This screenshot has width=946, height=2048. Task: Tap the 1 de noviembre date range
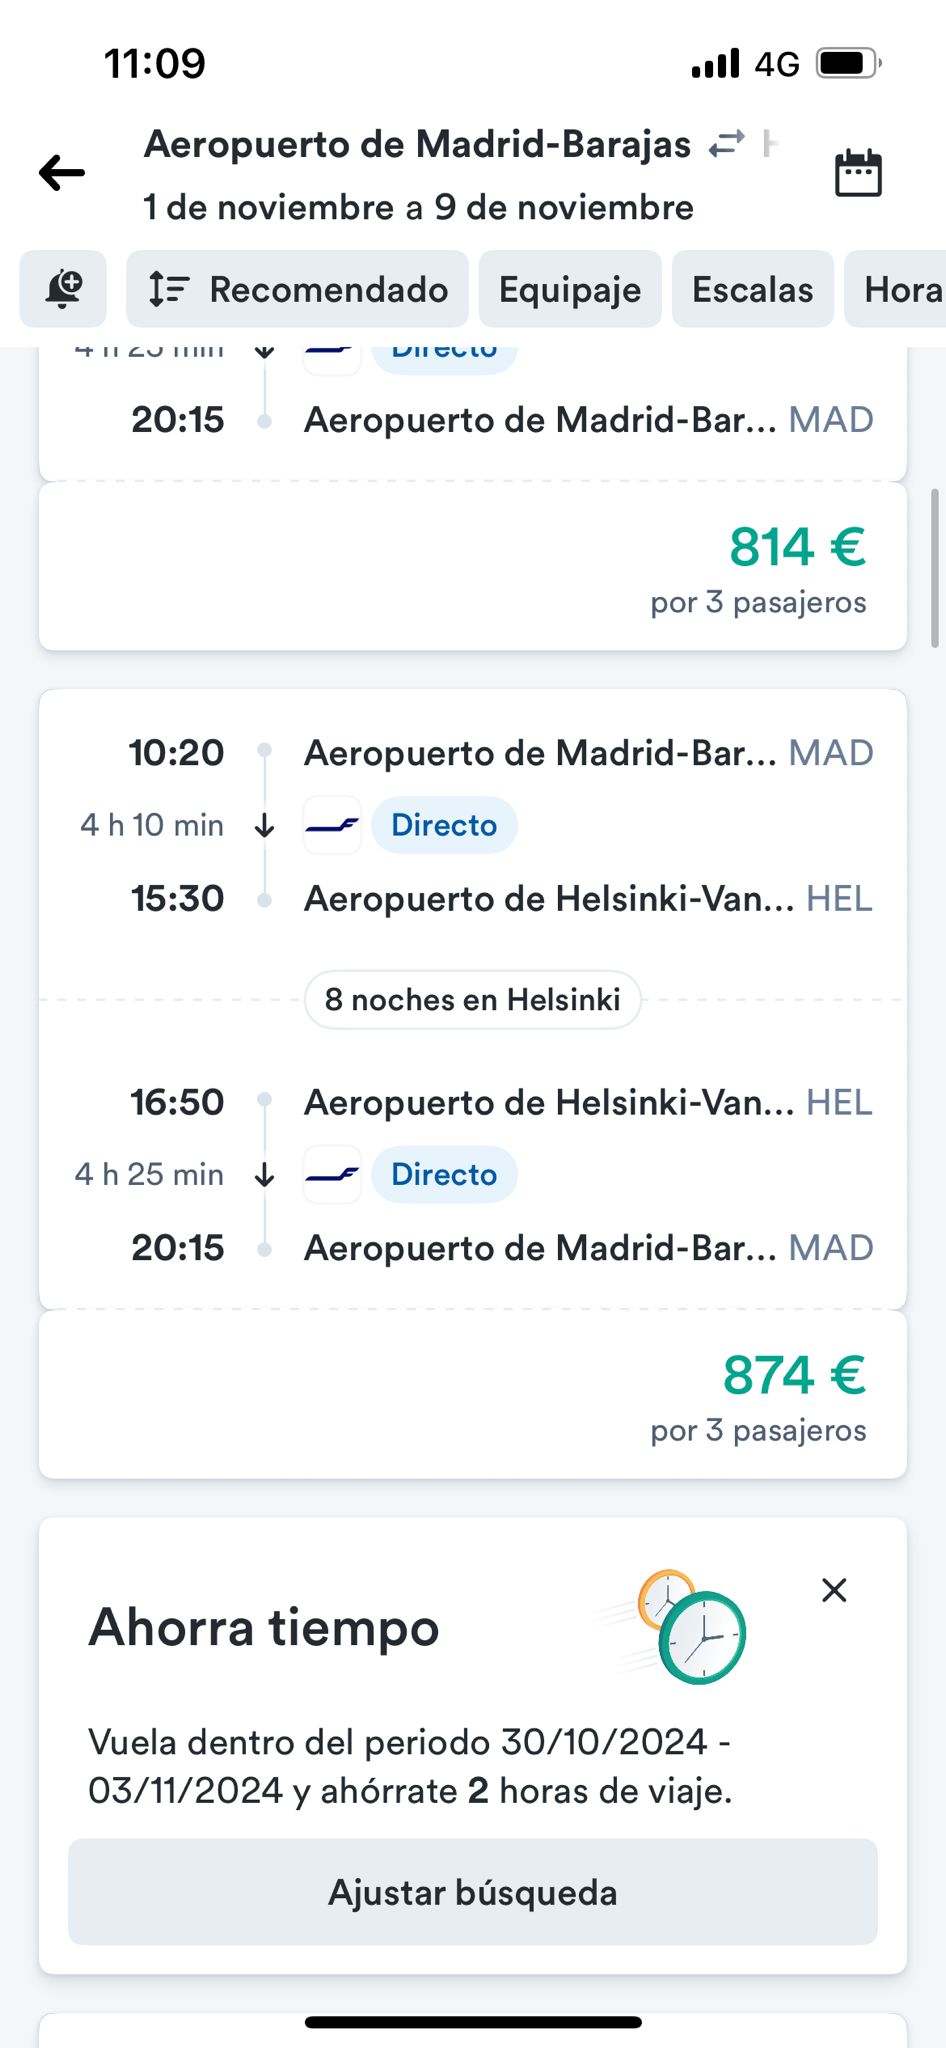pos(418,208)
